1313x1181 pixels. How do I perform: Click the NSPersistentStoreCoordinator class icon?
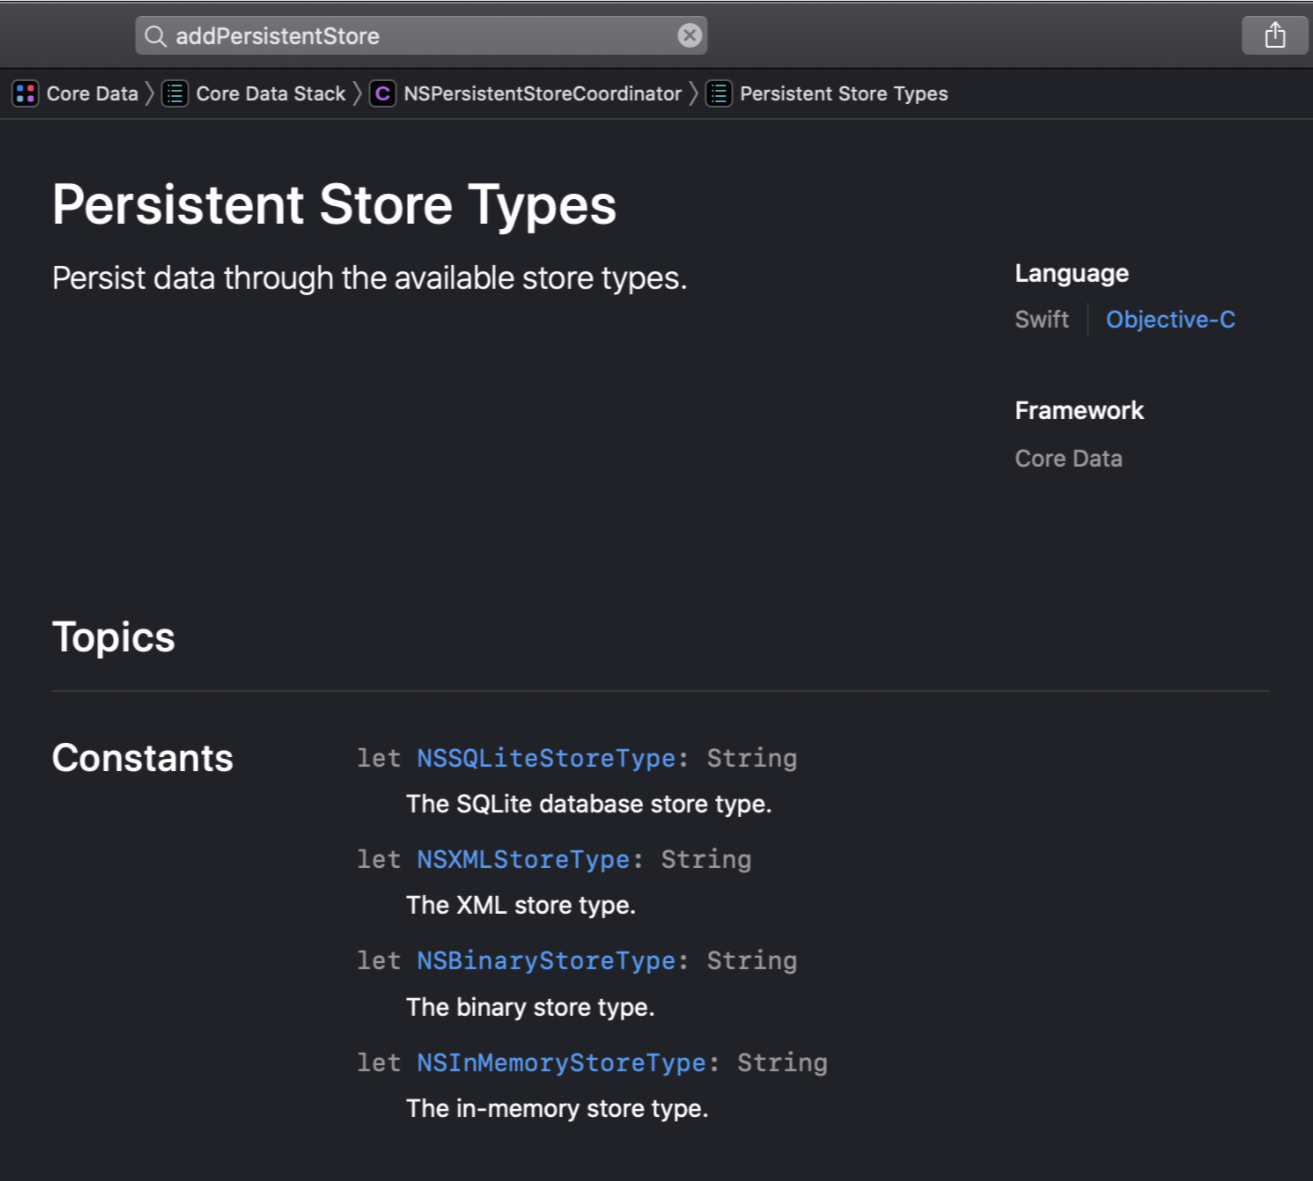point(382,94)
